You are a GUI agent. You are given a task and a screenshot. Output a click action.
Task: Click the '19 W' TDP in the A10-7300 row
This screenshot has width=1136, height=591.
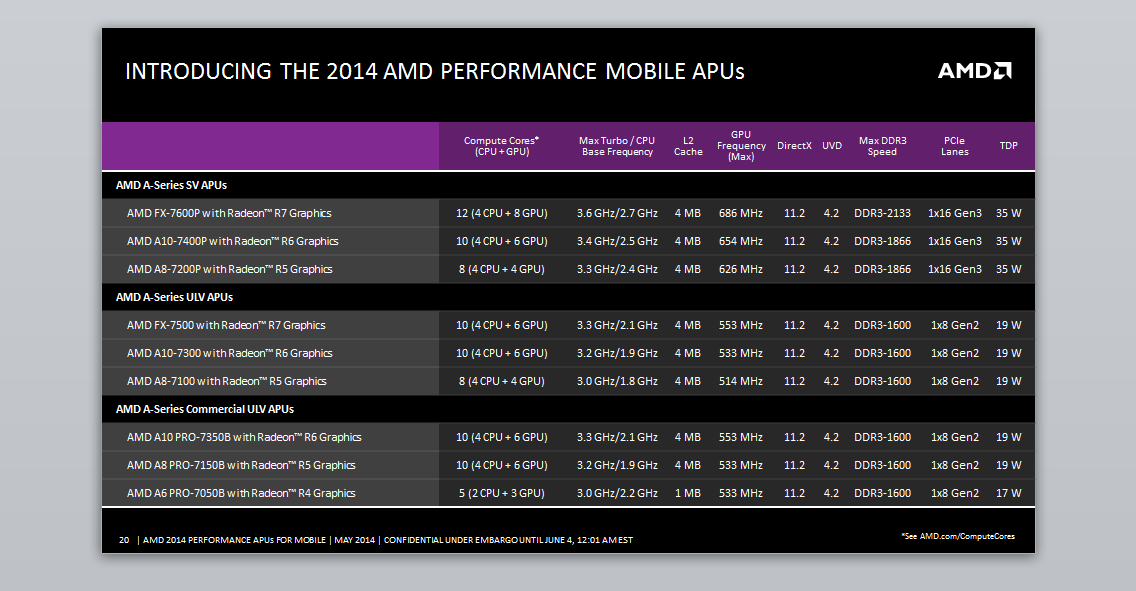(1008, 353)
